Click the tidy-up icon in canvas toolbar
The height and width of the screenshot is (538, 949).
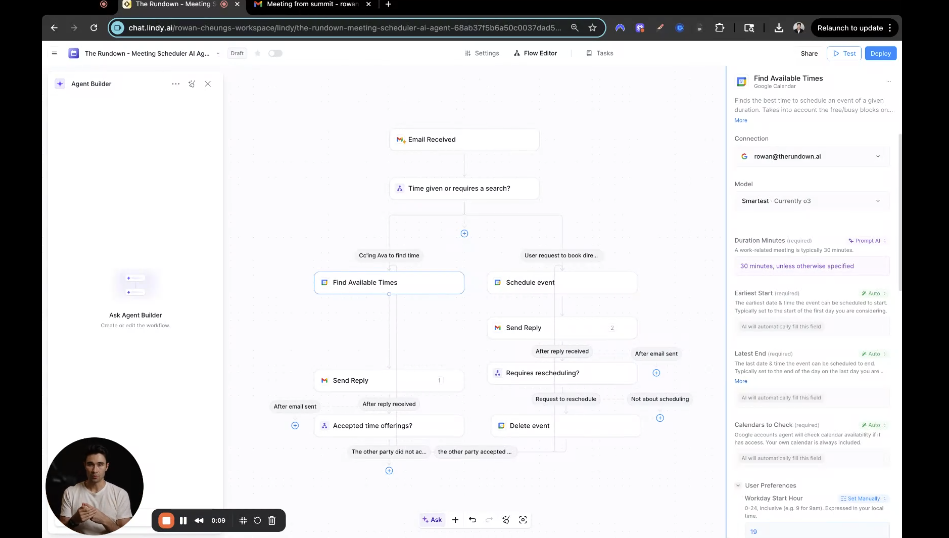pos(506,520)
